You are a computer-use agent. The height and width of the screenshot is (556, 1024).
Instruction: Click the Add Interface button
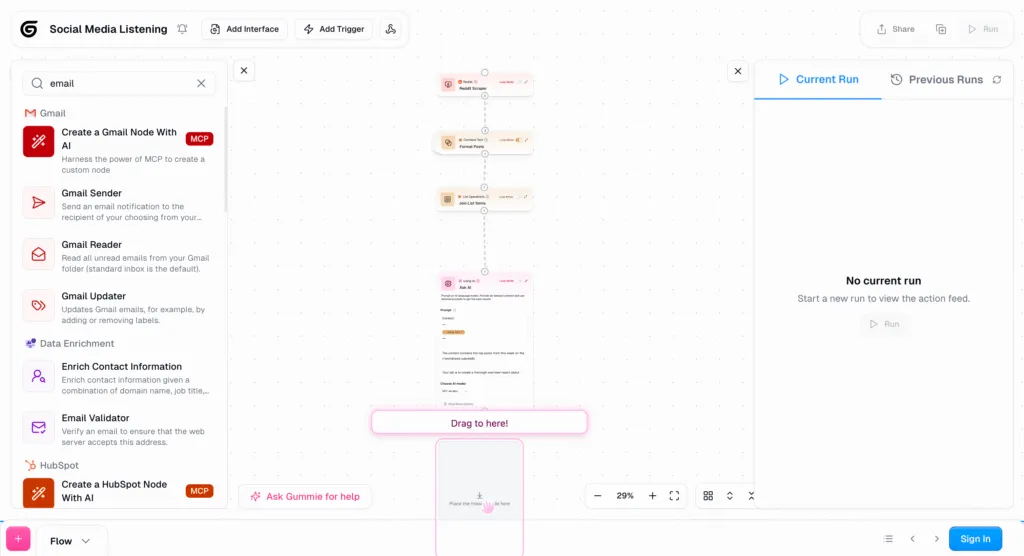click(x=244, y=29)
